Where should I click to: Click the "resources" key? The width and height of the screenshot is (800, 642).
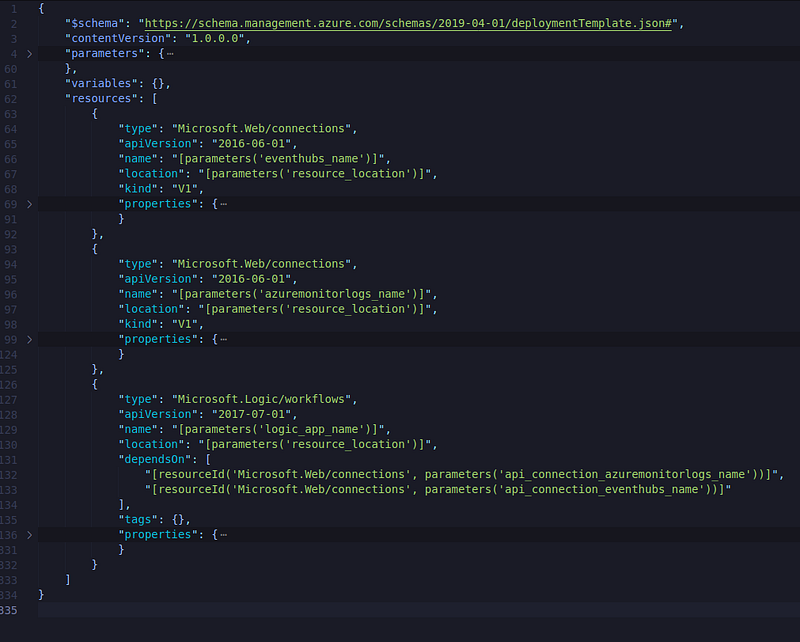click(102, 98)
